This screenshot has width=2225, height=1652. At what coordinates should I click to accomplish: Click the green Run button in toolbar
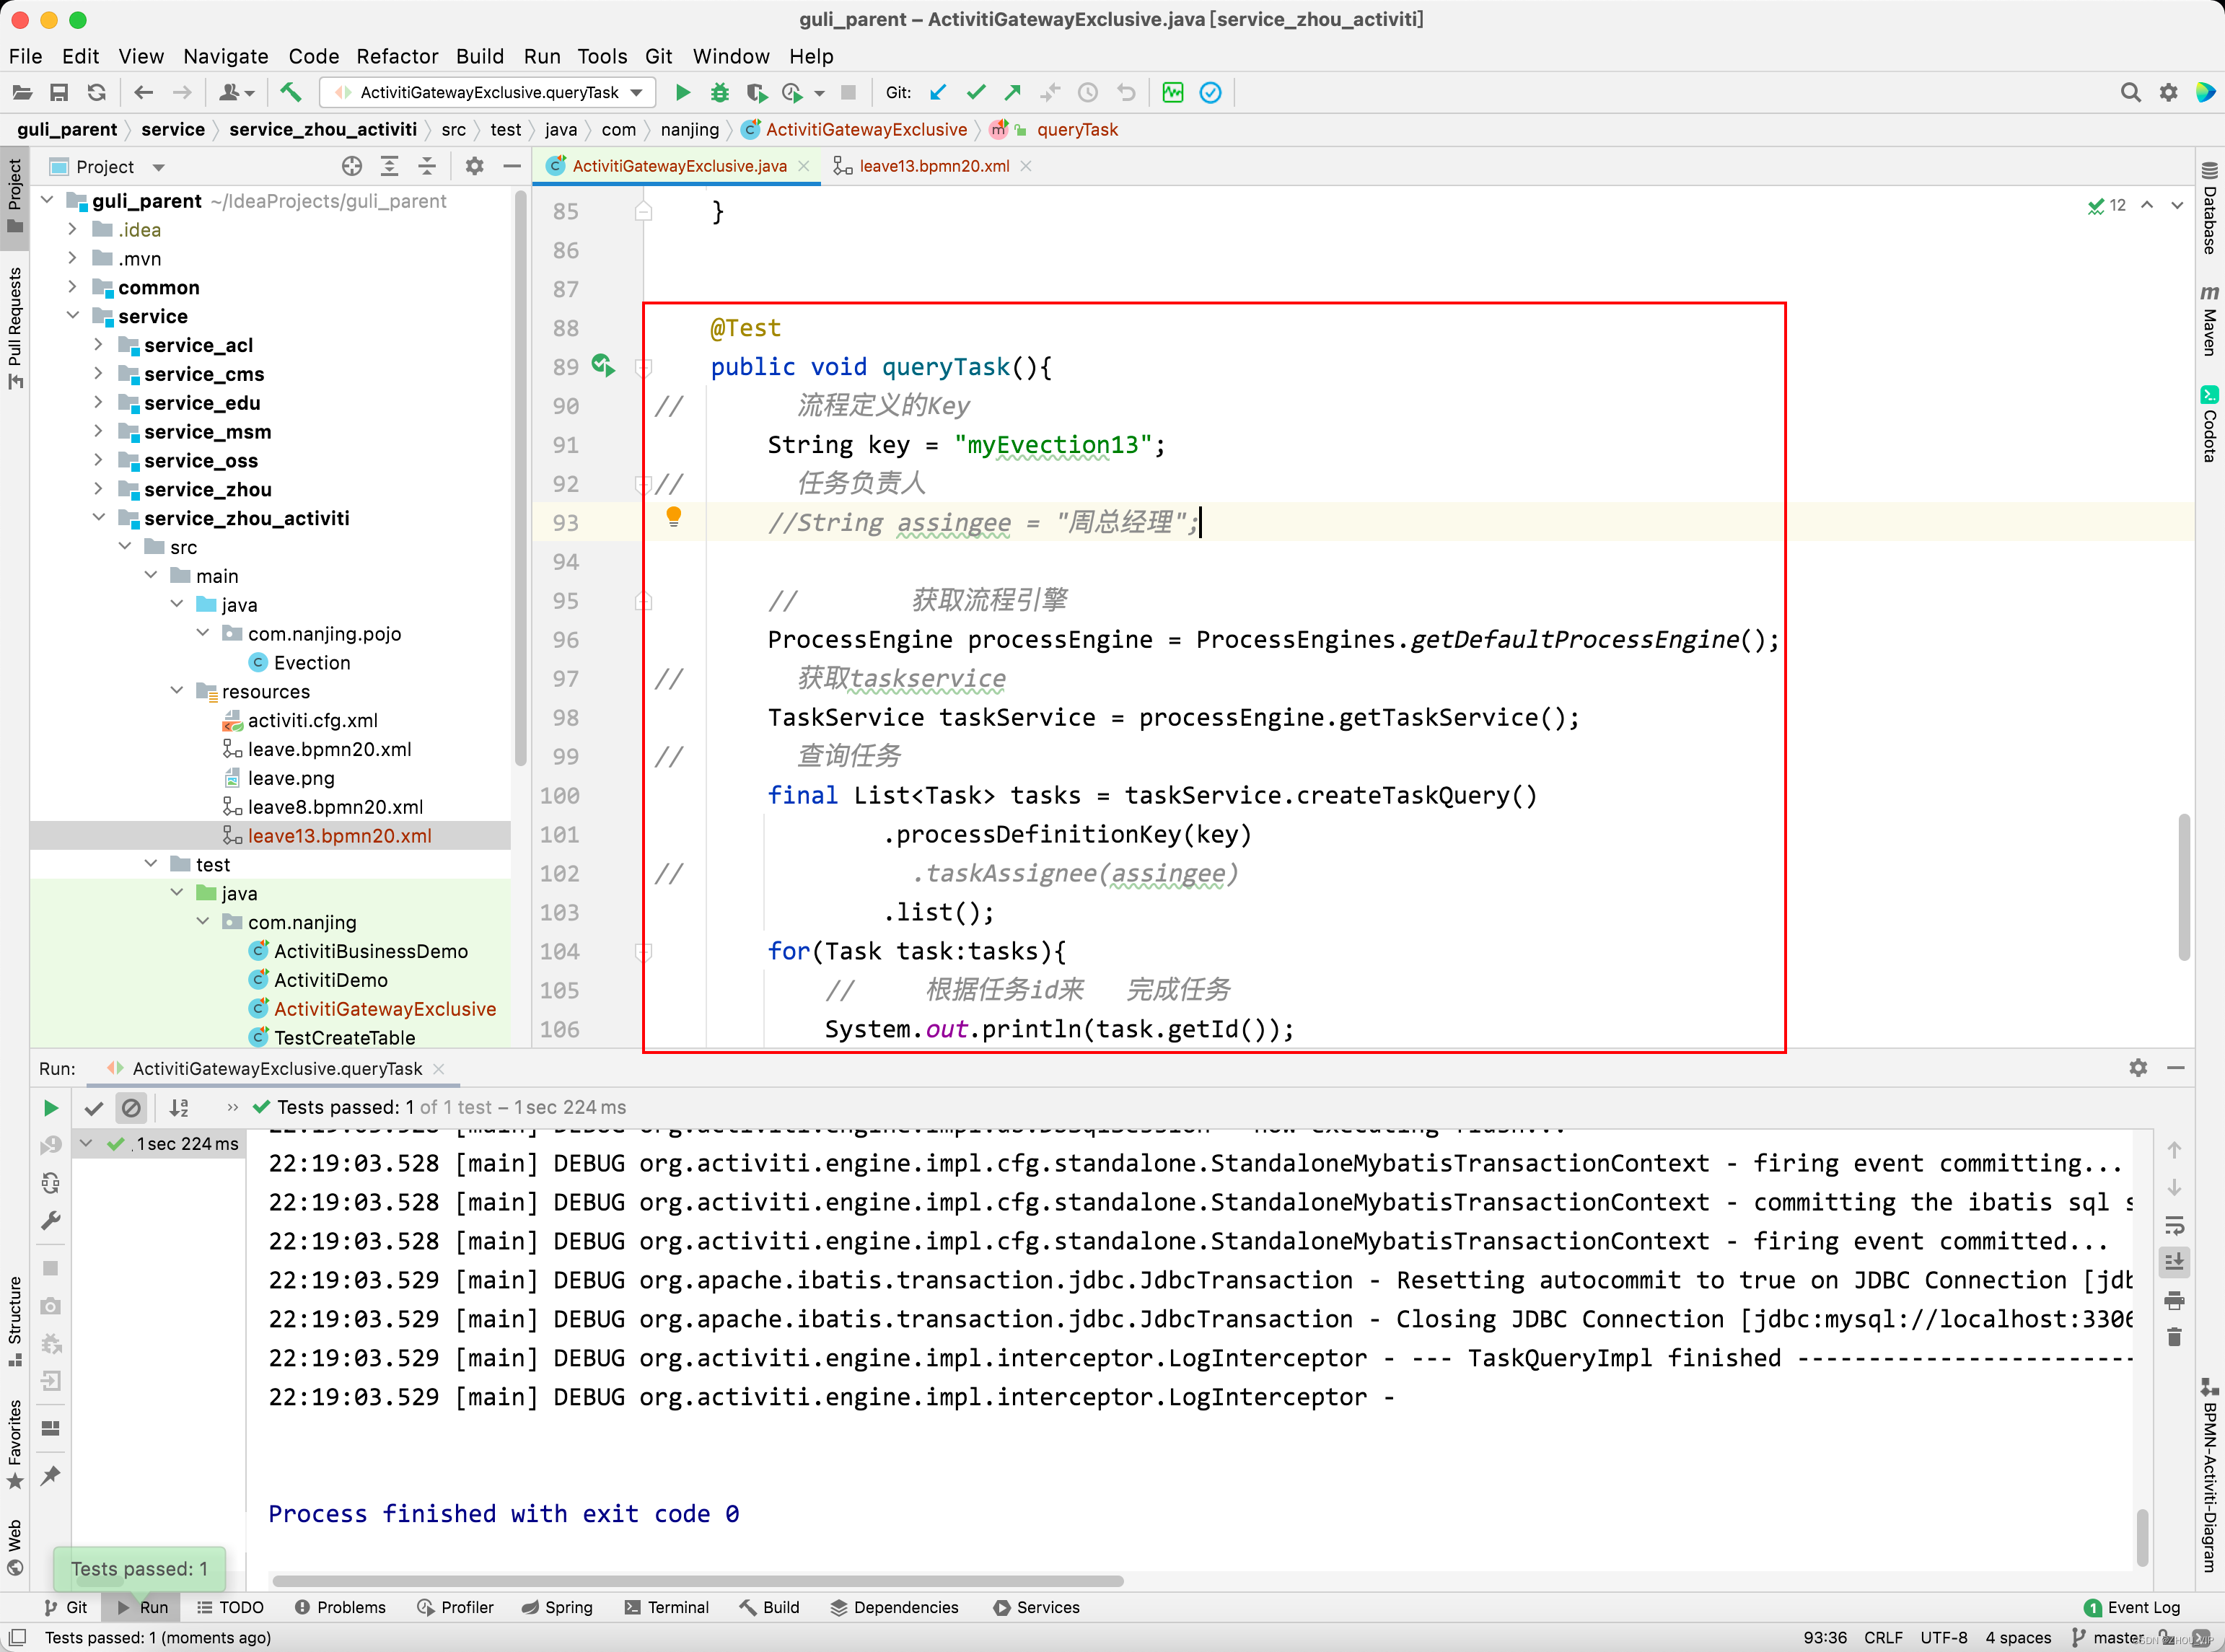[683, 92]
